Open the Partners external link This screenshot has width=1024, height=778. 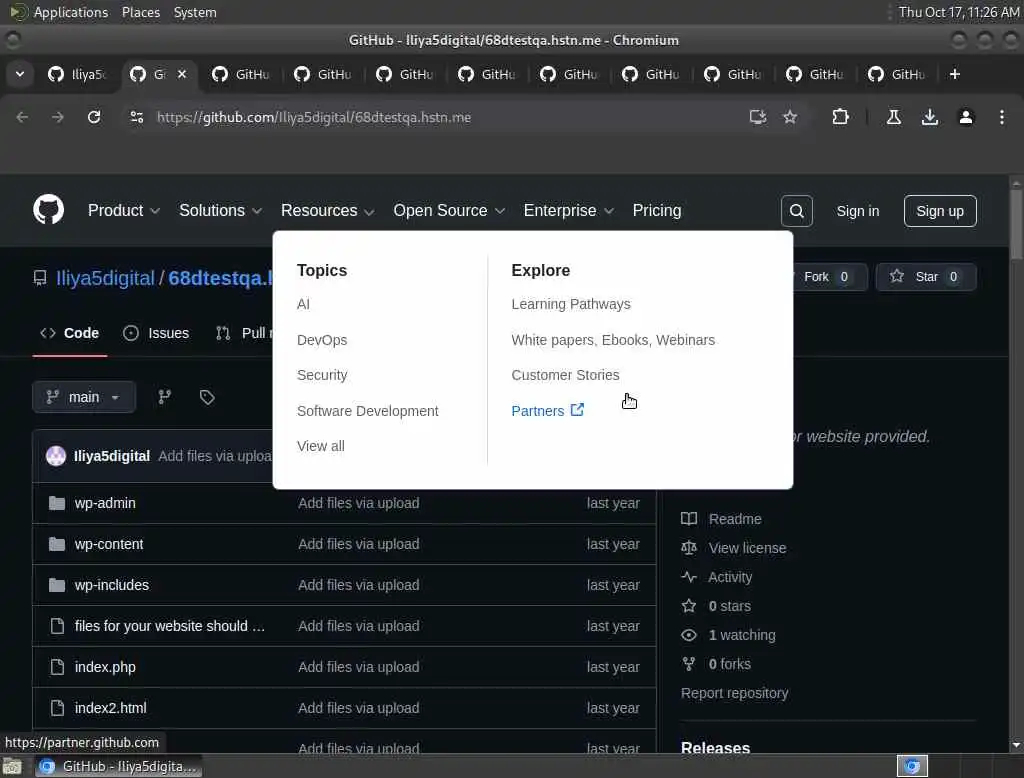(x=547, y=410)
